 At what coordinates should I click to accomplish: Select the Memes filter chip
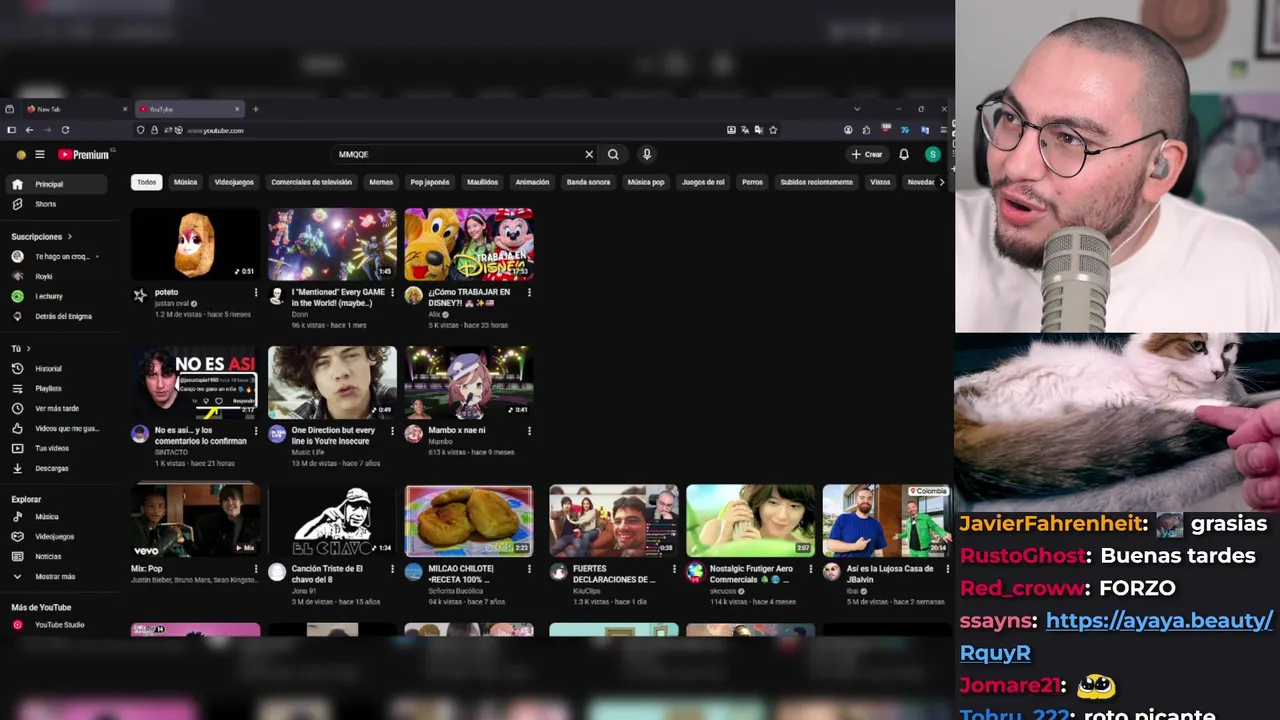click(x=381, y=182)
